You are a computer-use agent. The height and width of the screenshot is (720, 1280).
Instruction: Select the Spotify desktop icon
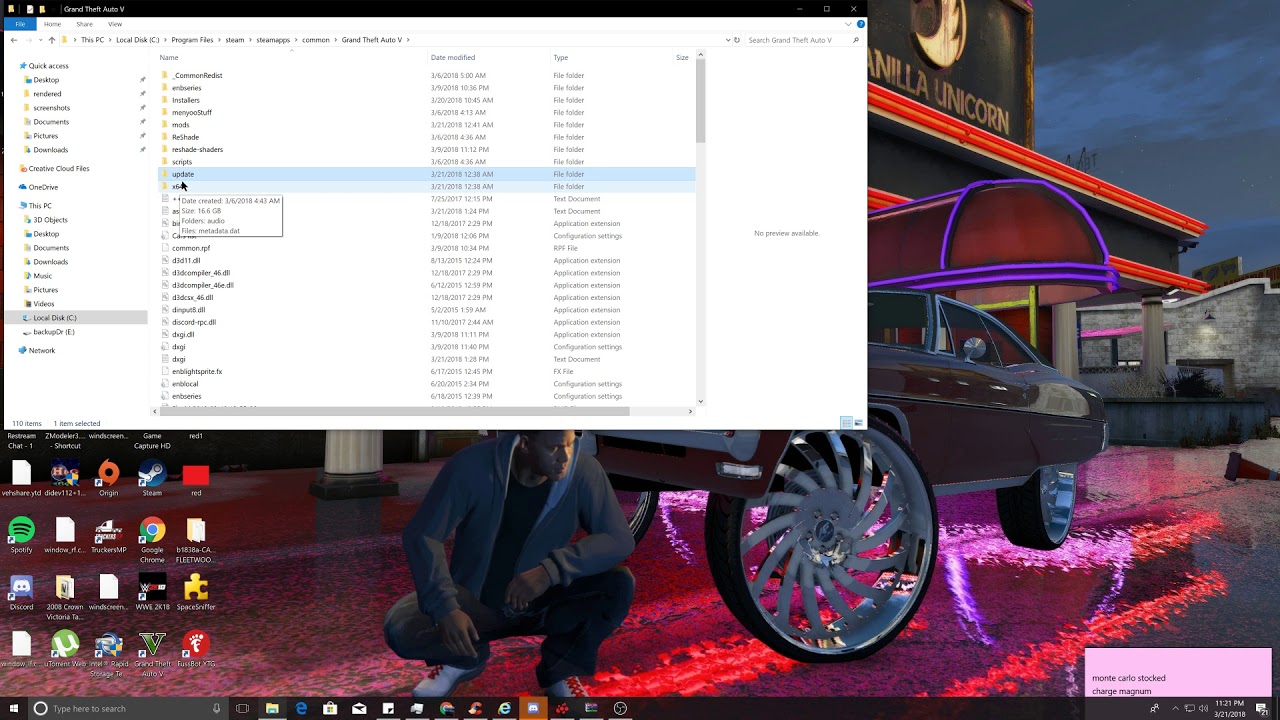coord(21,535)
